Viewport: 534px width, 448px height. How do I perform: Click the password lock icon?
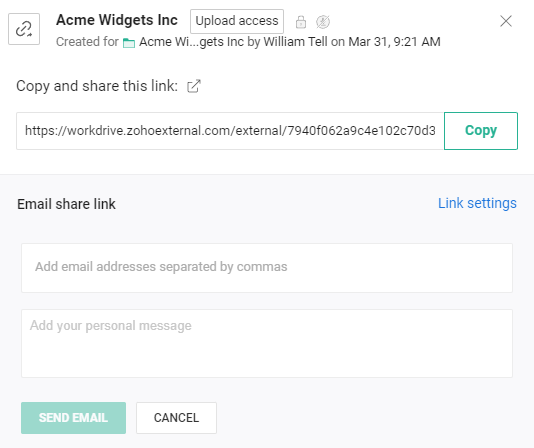pyautogui.click(x=301, y=22)
